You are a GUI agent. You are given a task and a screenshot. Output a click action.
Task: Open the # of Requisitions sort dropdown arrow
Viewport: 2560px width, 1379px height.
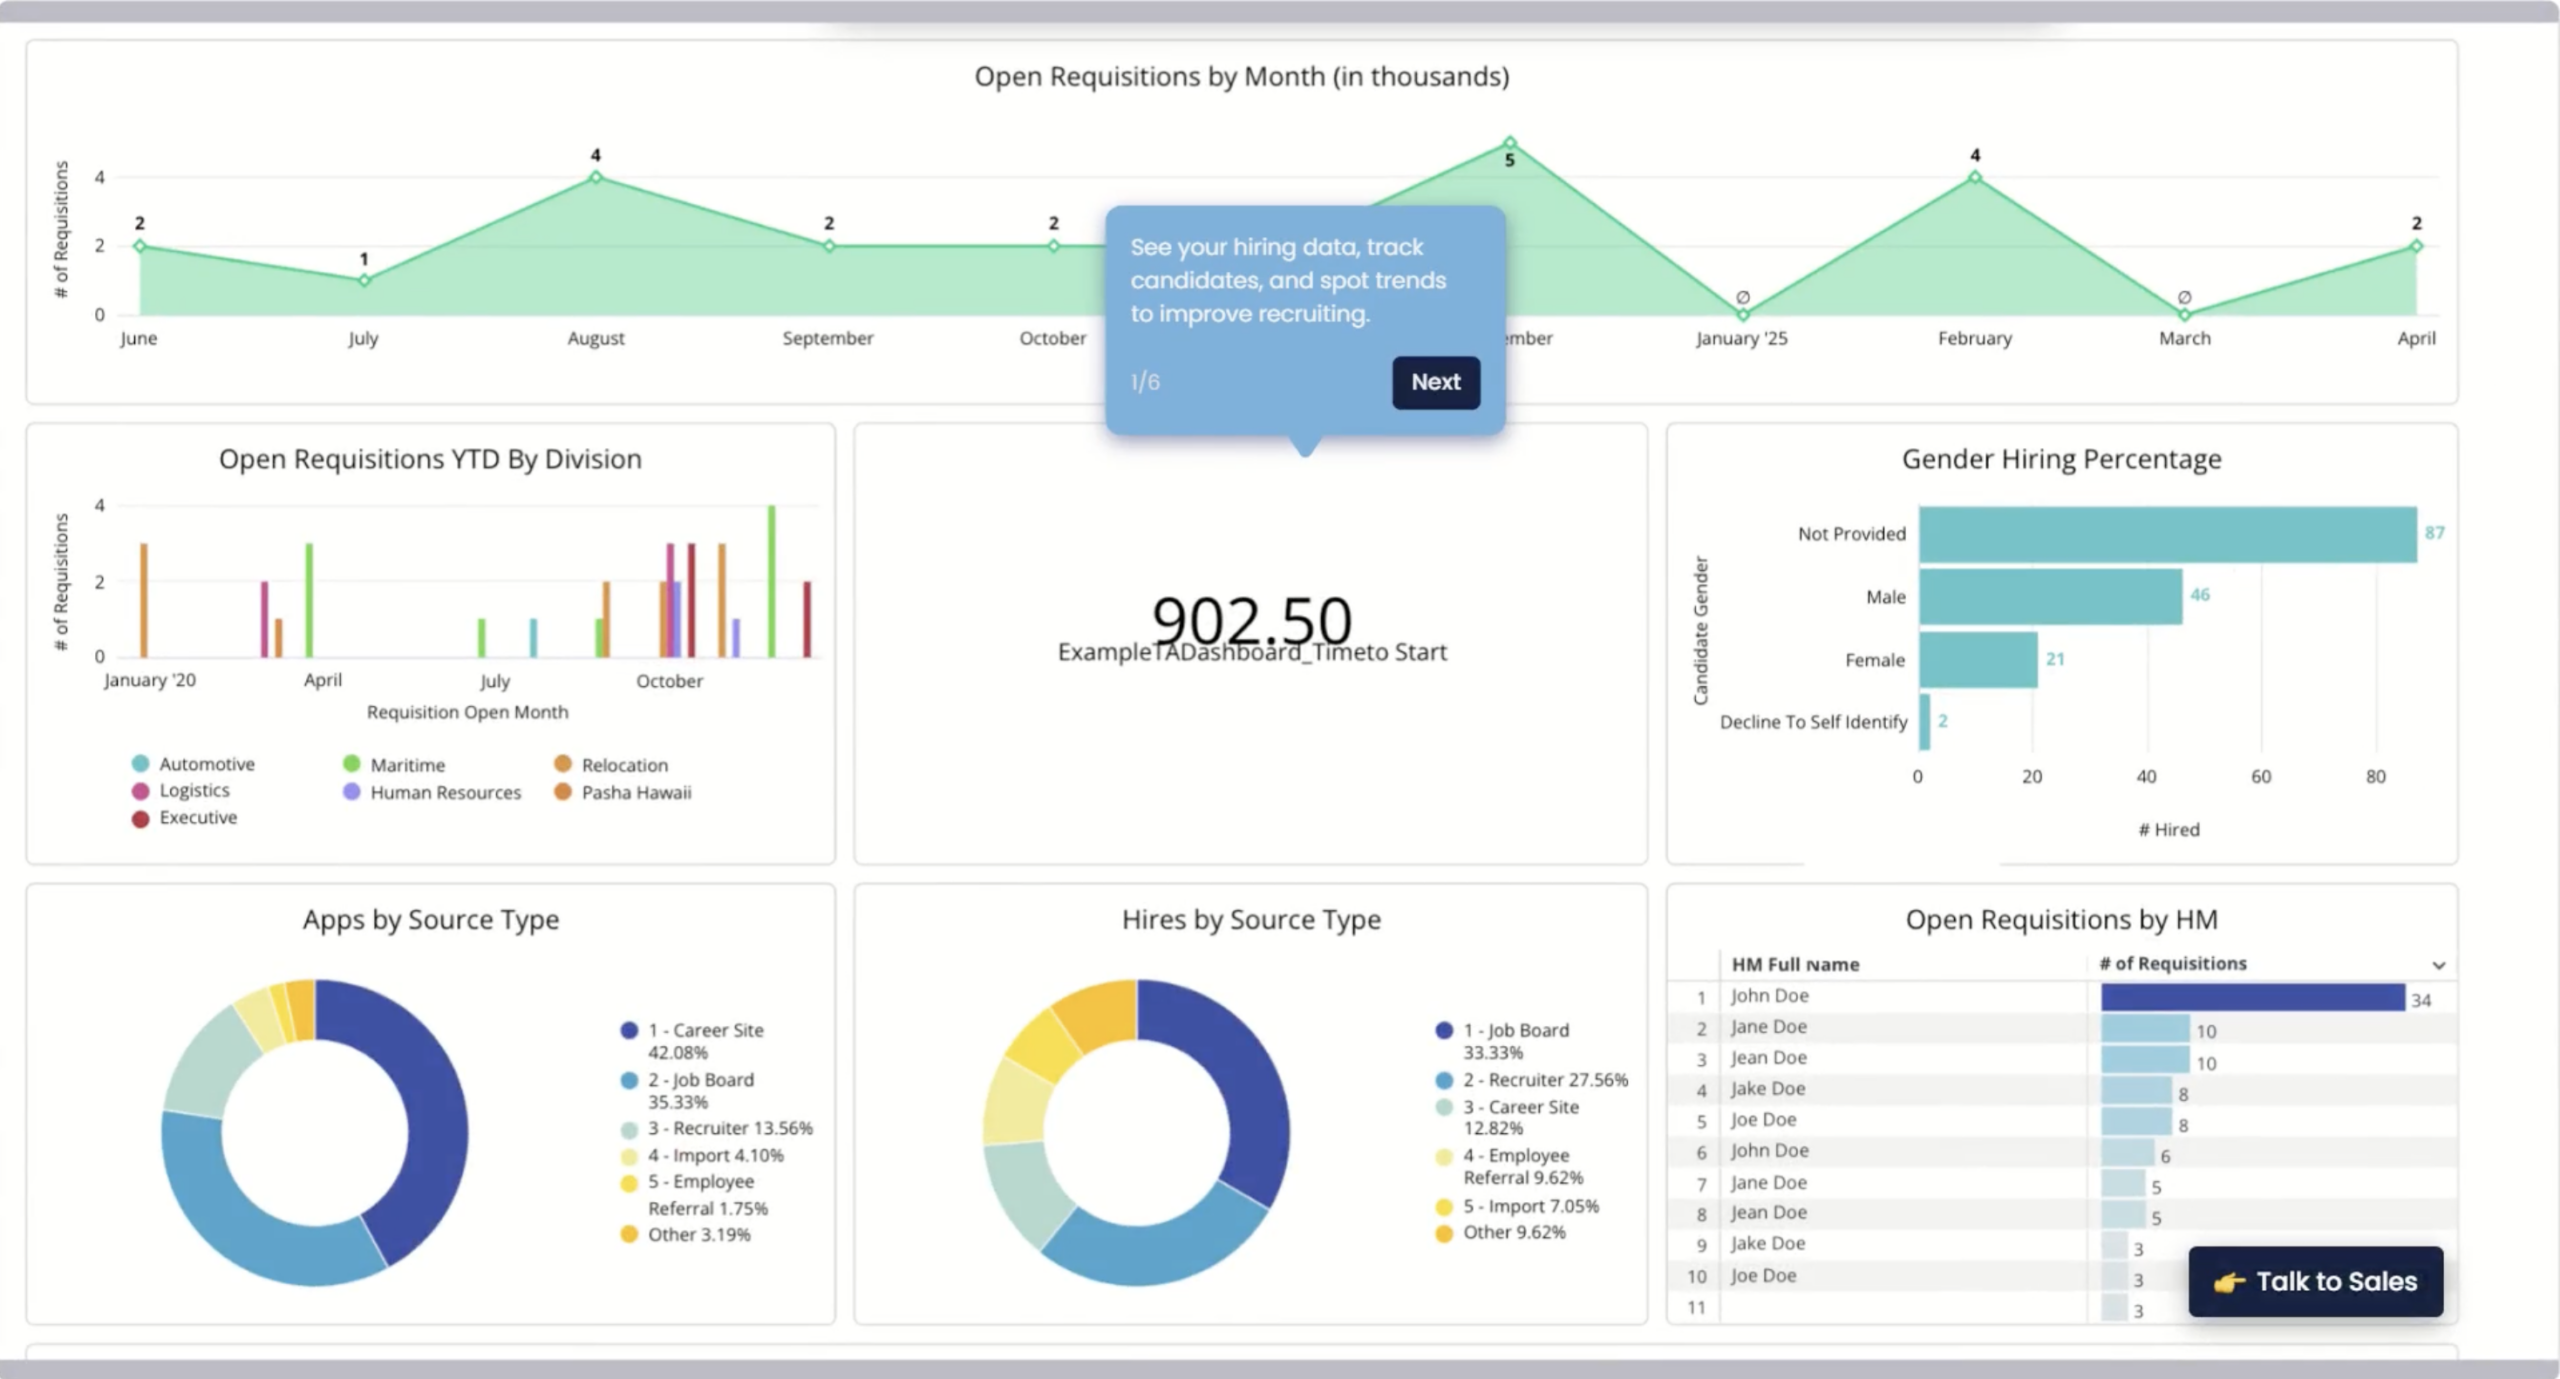click(2438, 965)
